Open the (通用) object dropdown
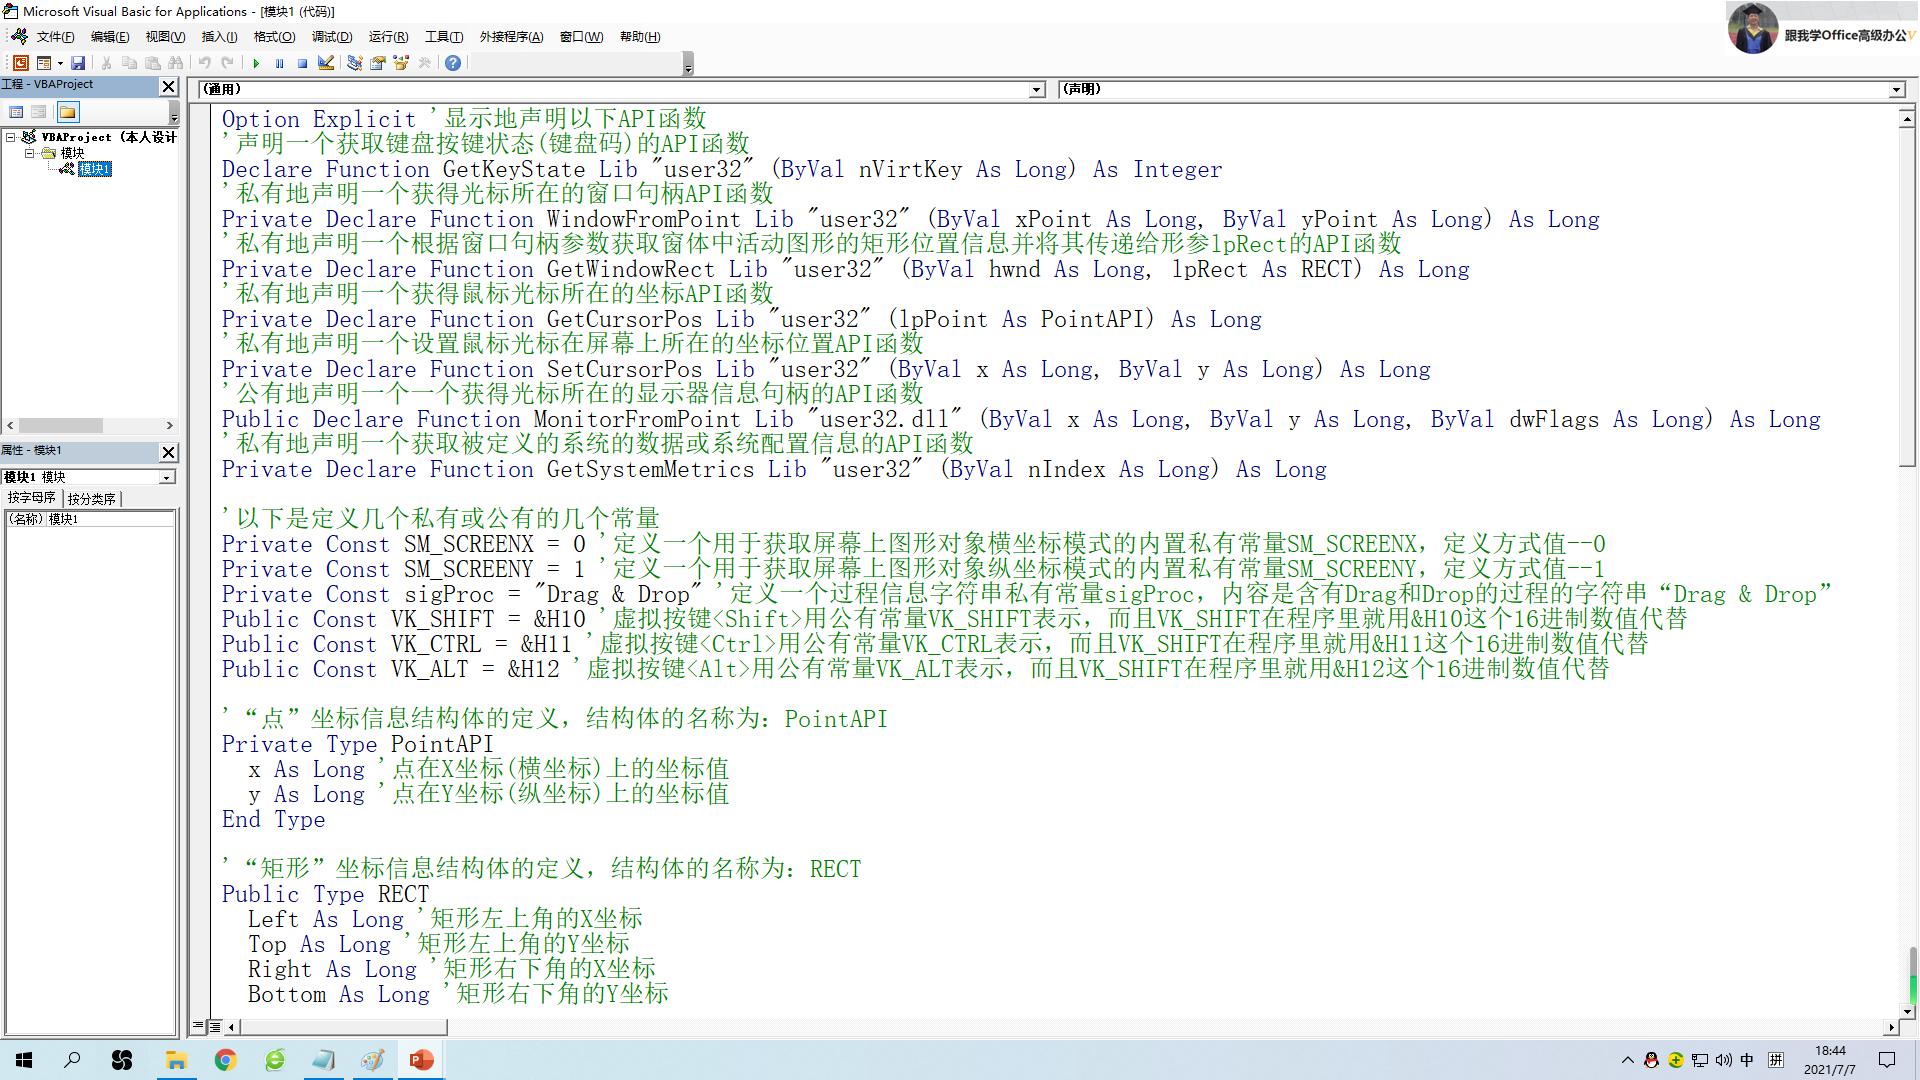This screenshot has height=1080, width=1920. point(1037,90)
